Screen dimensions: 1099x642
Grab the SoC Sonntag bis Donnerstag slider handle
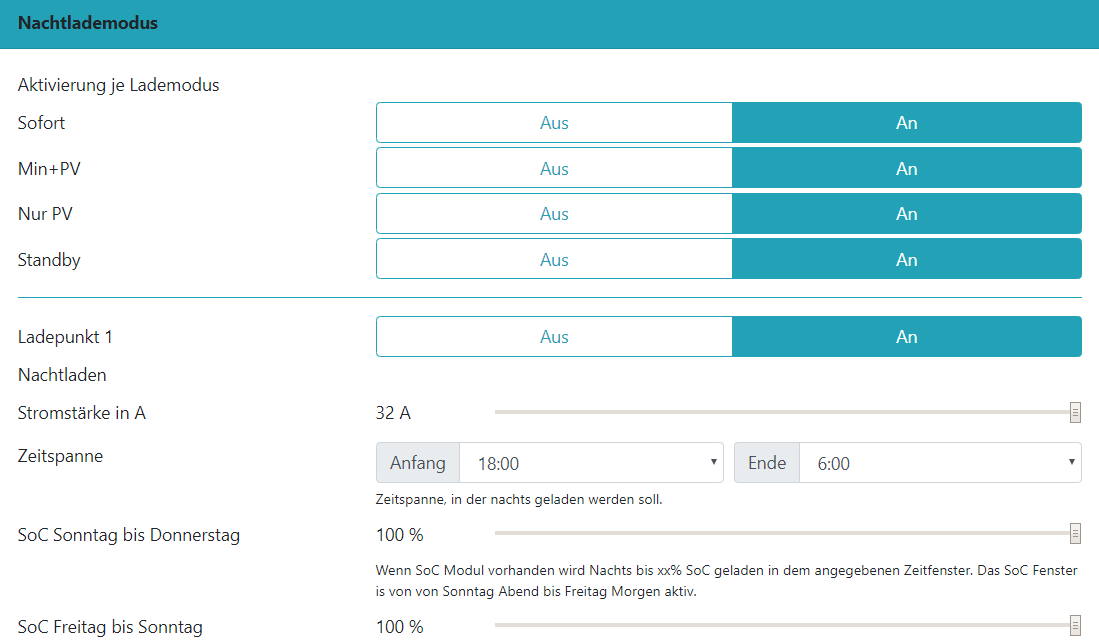(x=1075, y=534)
